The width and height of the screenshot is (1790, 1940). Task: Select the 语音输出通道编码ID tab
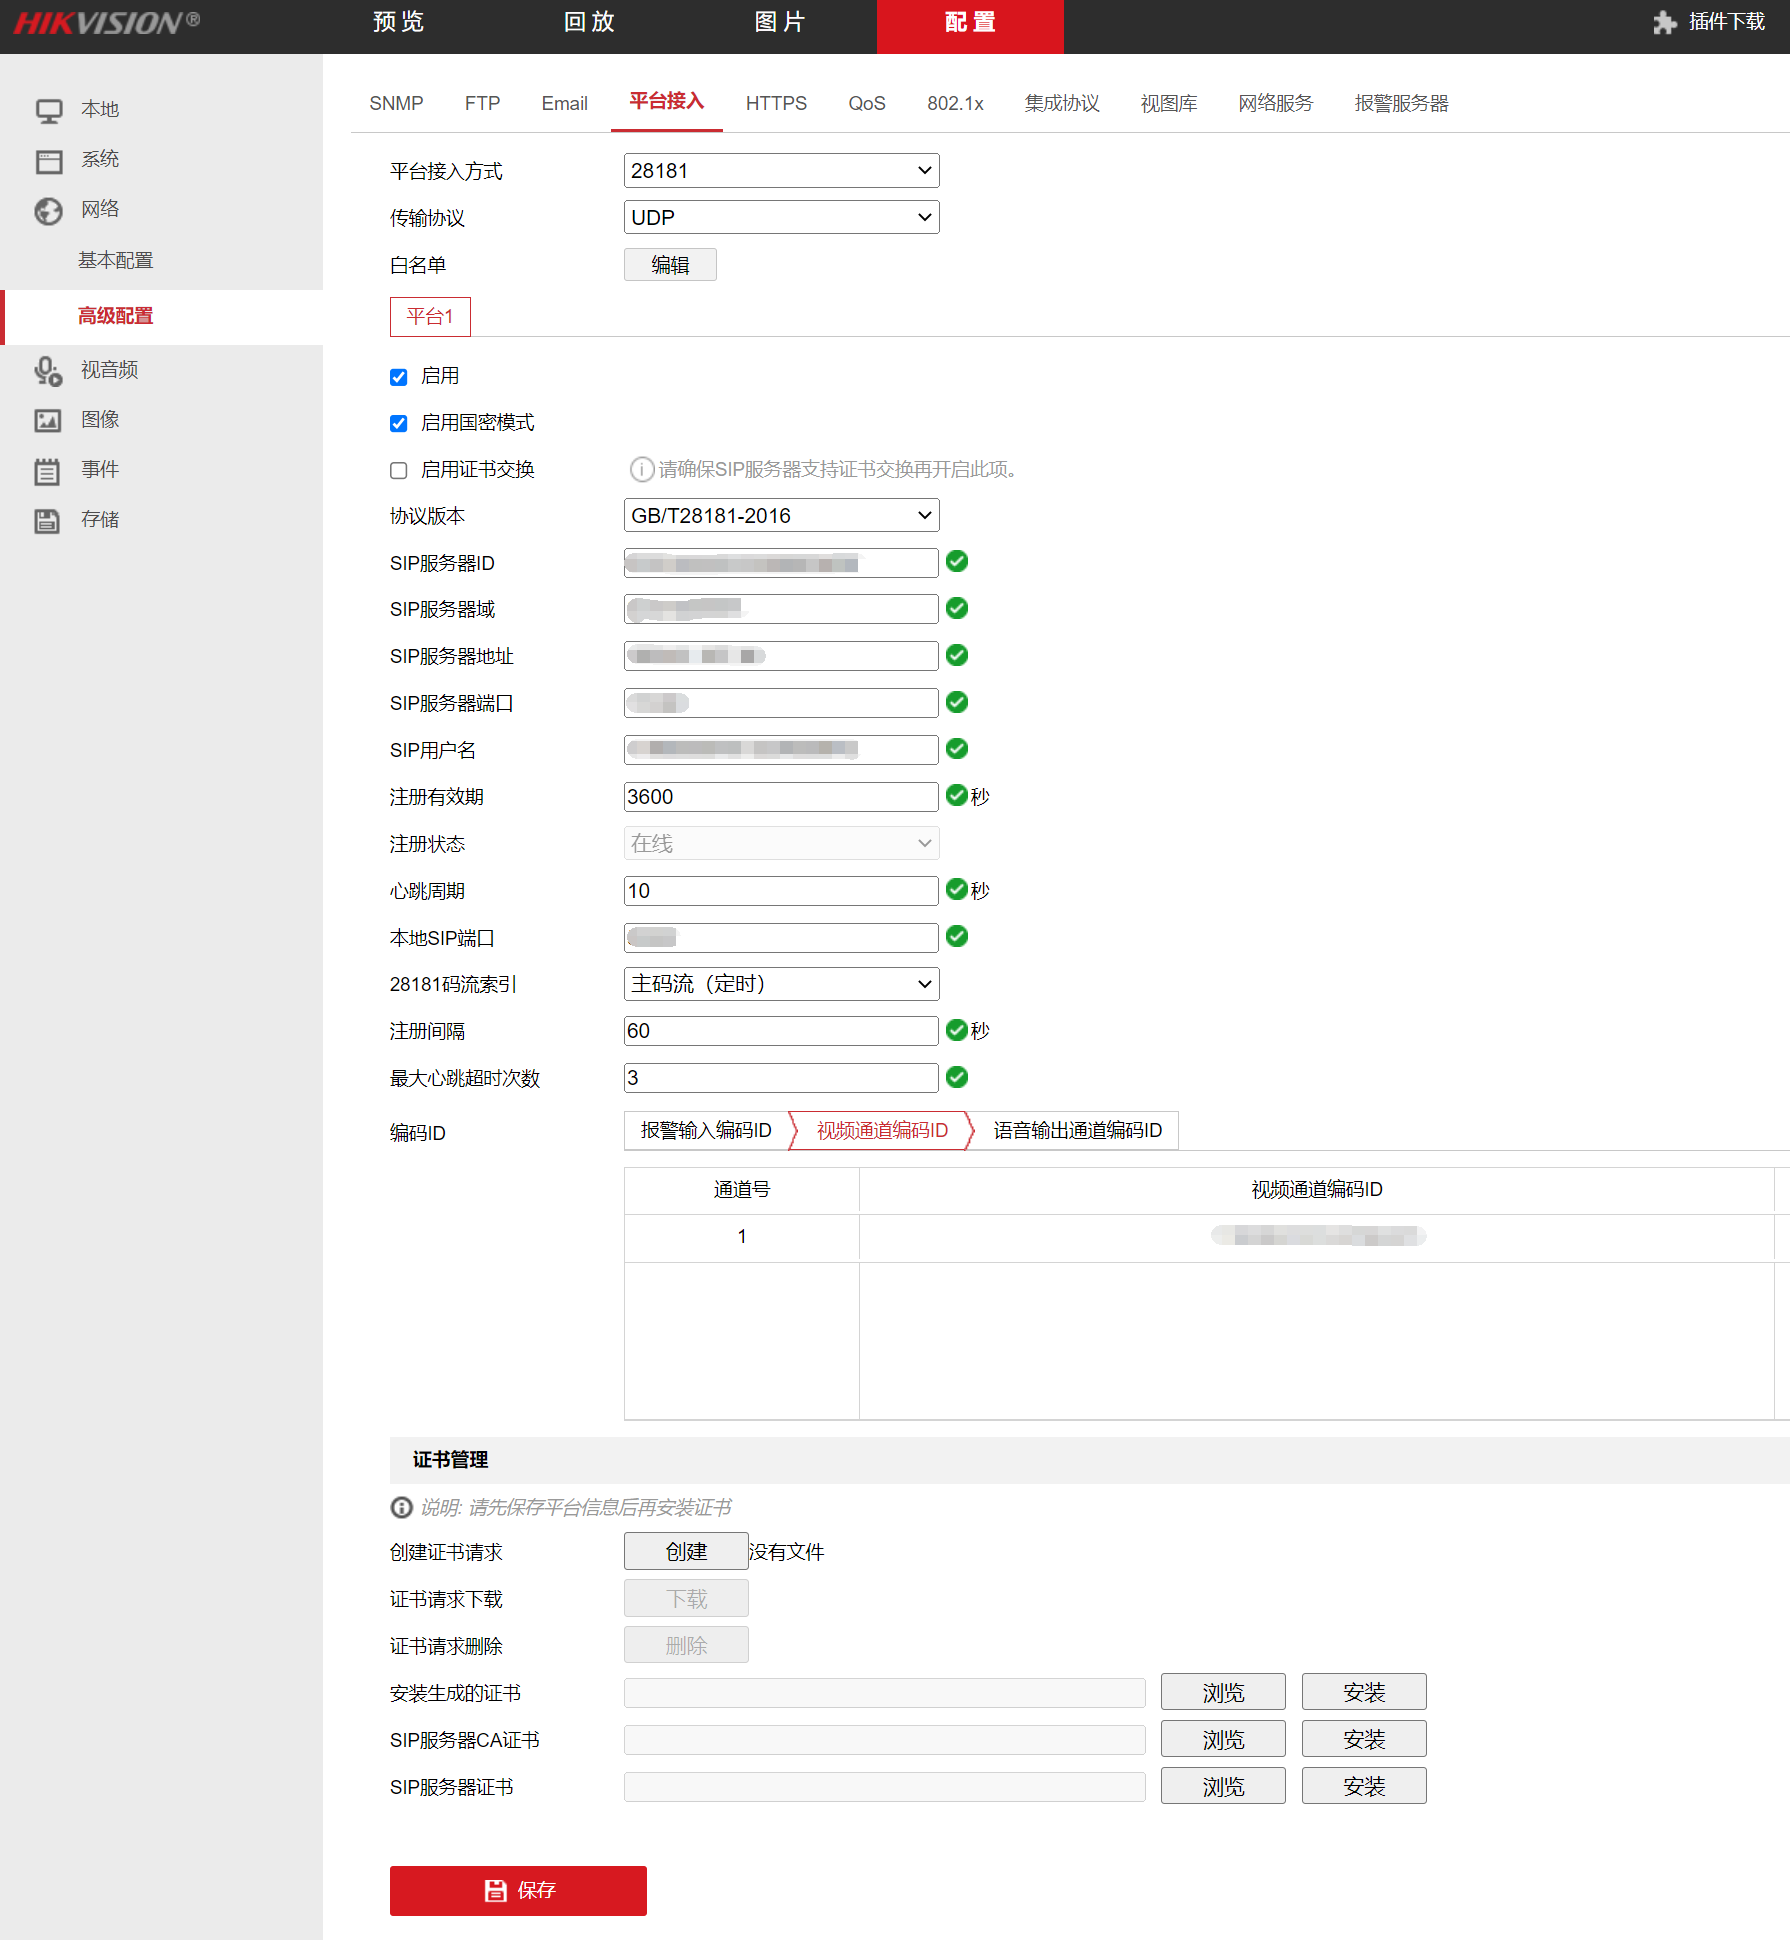pyautogui.click(x=1077, y=1131)
